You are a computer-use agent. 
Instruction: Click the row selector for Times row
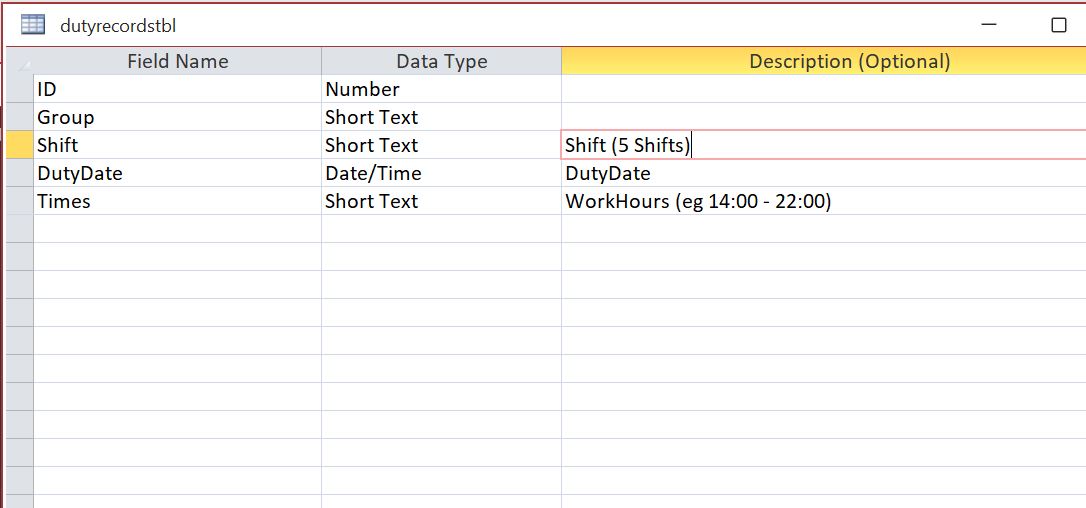tap(19, 201)
